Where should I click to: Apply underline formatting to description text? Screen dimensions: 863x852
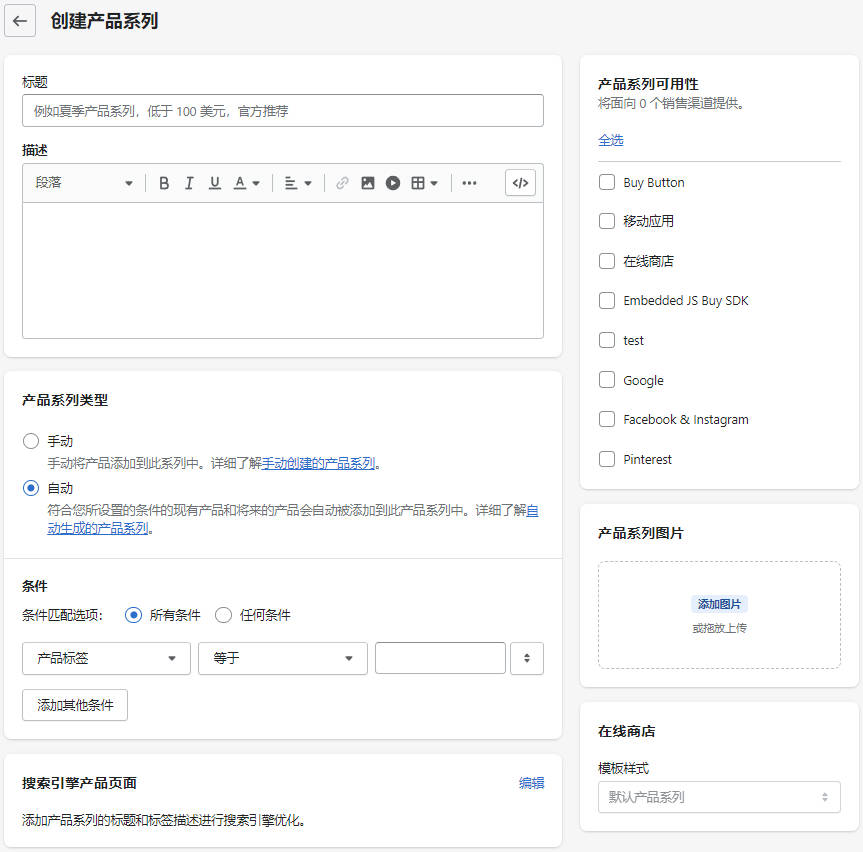click(212, 183)
